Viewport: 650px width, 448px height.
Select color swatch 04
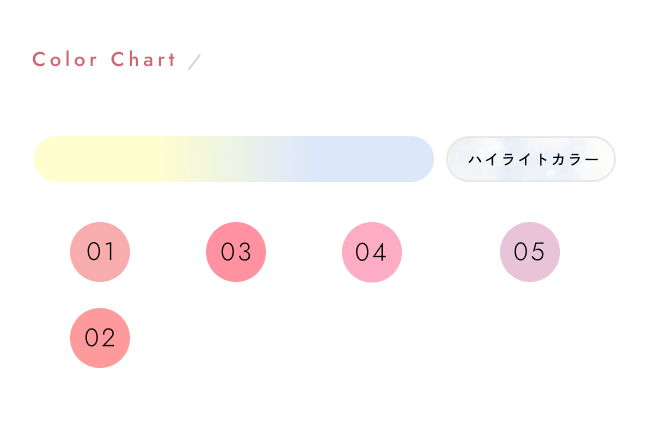pos(372,252)
